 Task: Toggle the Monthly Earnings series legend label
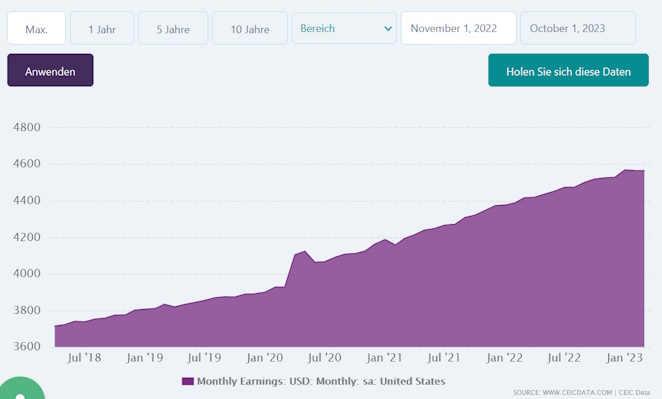coord(321,381)
